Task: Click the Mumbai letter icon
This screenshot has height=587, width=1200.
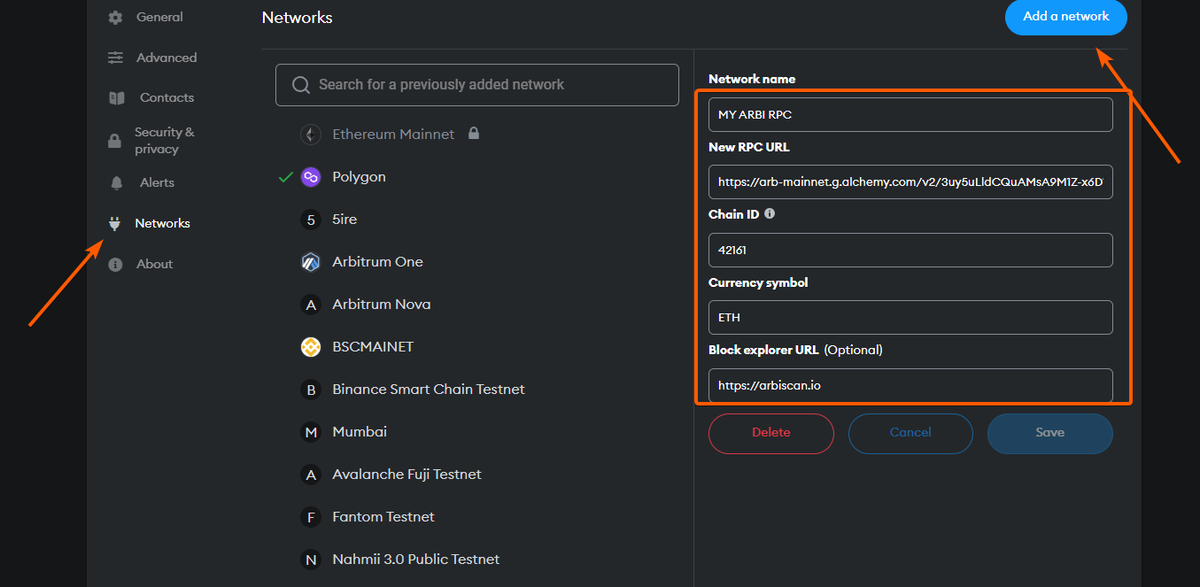Action: (311, 432)
